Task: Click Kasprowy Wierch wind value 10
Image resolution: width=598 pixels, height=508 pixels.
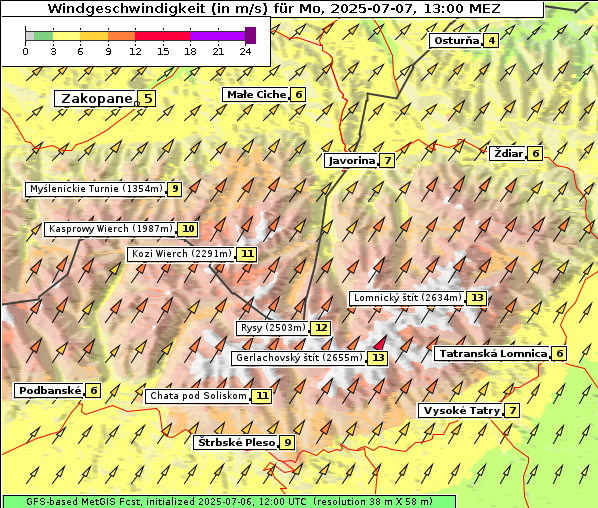Action: pyautogui.click(x=188, y=229)
